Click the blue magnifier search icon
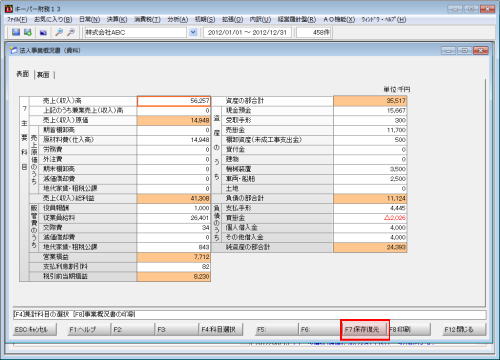The width and height of the screenshot is (500, 360). [x=59, y=32]
